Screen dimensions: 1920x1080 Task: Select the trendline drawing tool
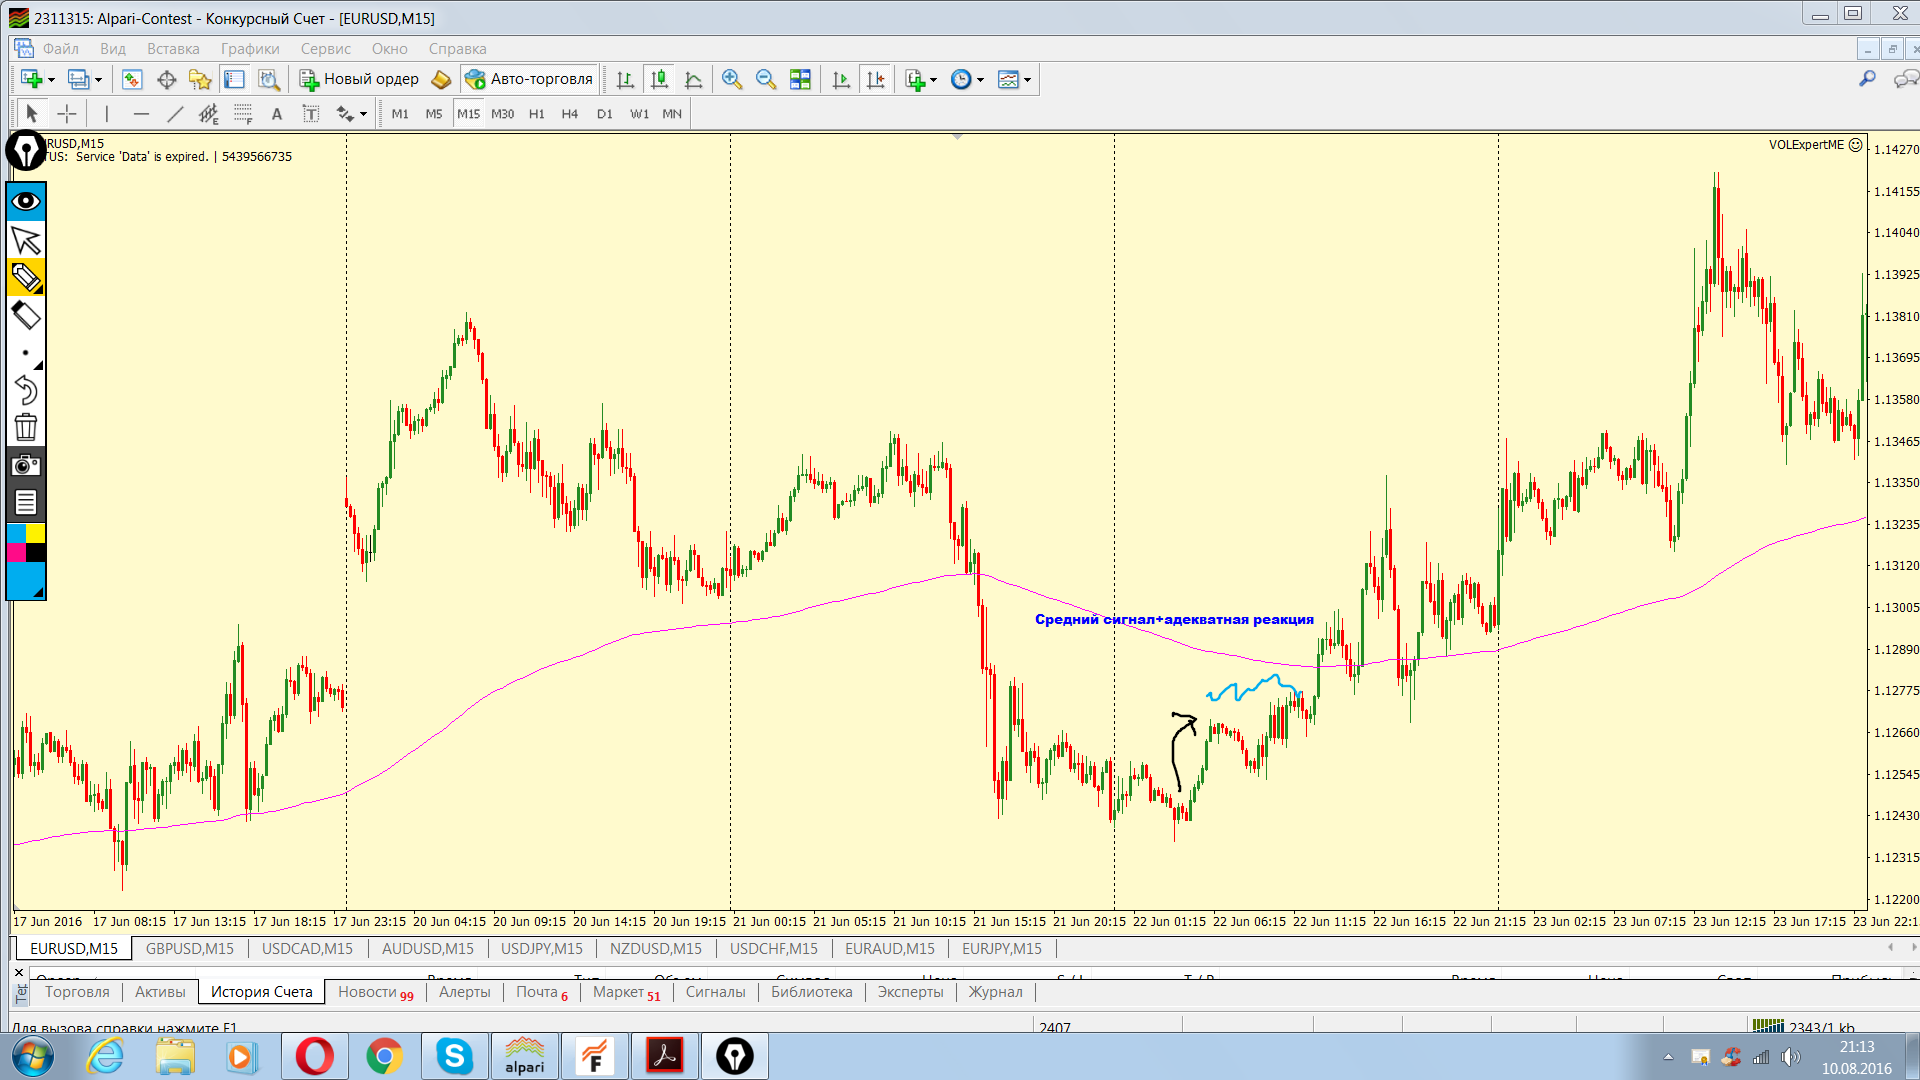175,114
